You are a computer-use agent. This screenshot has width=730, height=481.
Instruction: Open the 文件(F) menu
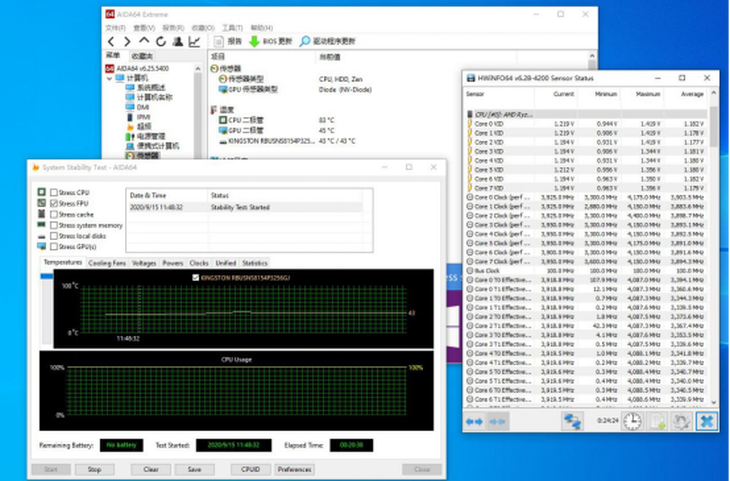tap(115, 28)
